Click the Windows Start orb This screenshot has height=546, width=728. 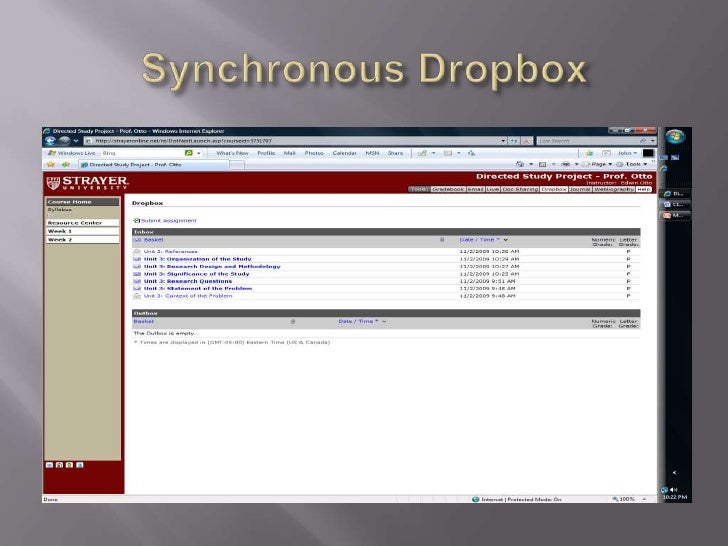[x=674, y=136]
